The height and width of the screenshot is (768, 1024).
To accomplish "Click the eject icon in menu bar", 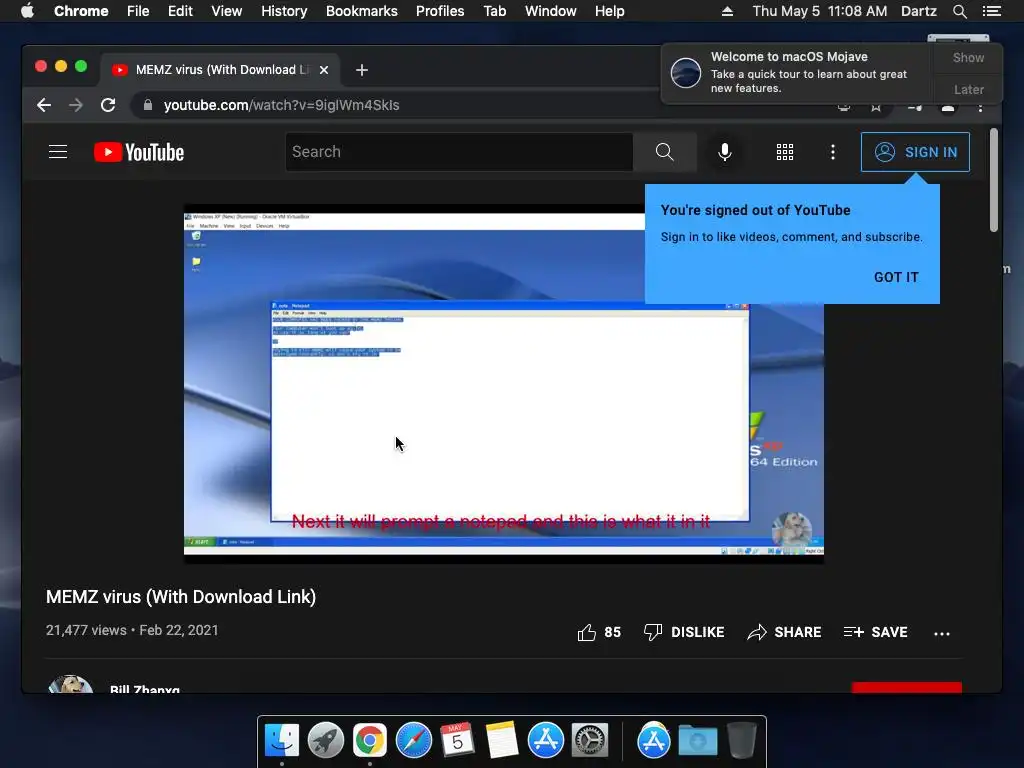I will tap(727, 11).
